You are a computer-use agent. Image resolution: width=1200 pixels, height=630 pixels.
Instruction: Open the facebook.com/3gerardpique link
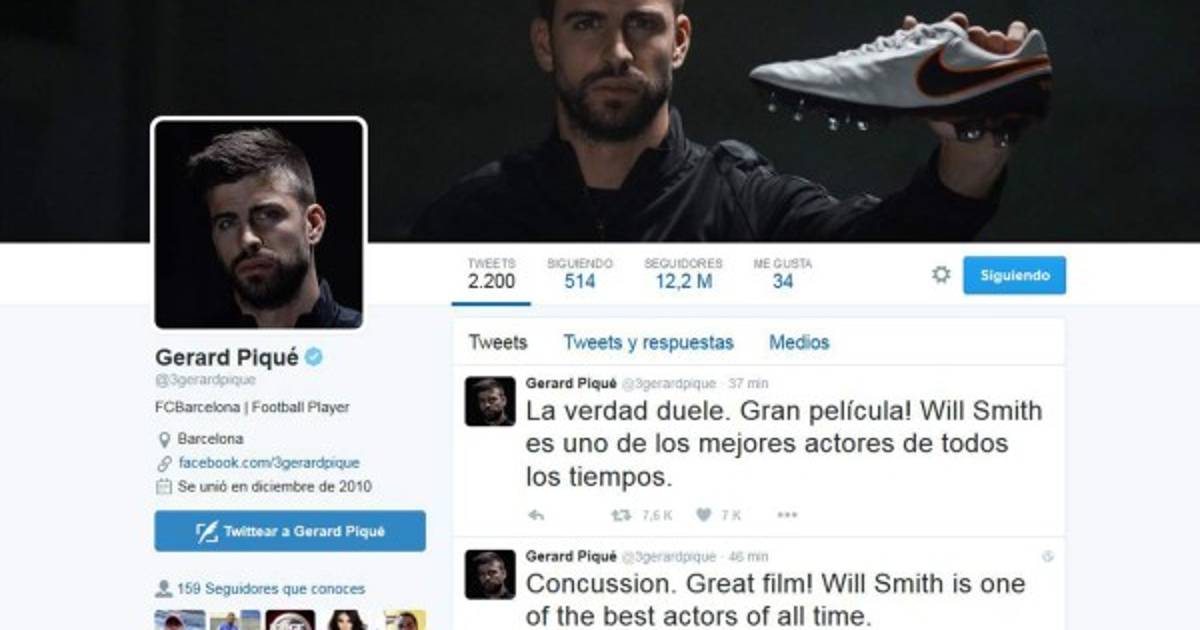coord(268,463)
